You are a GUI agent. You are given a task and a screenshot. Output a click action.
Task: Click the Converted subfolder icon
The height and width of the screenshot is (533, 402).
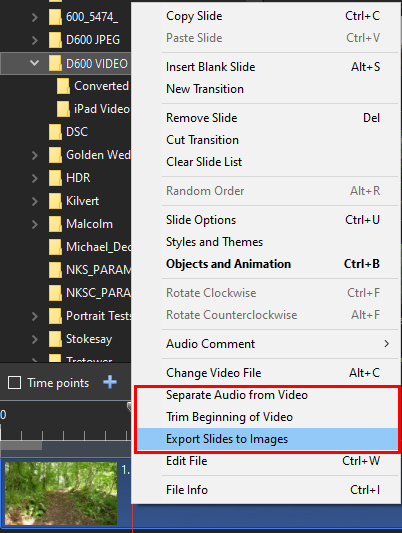pos(63,86)
